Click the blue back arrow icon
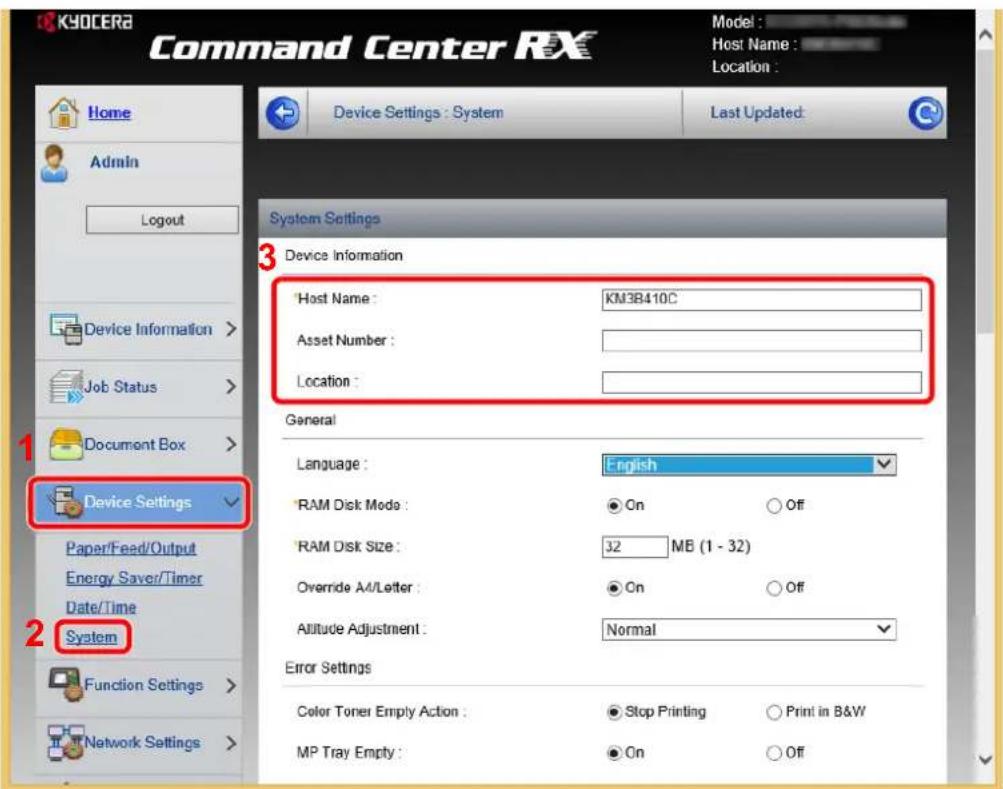1003x789 pixels. click(283, 113)
